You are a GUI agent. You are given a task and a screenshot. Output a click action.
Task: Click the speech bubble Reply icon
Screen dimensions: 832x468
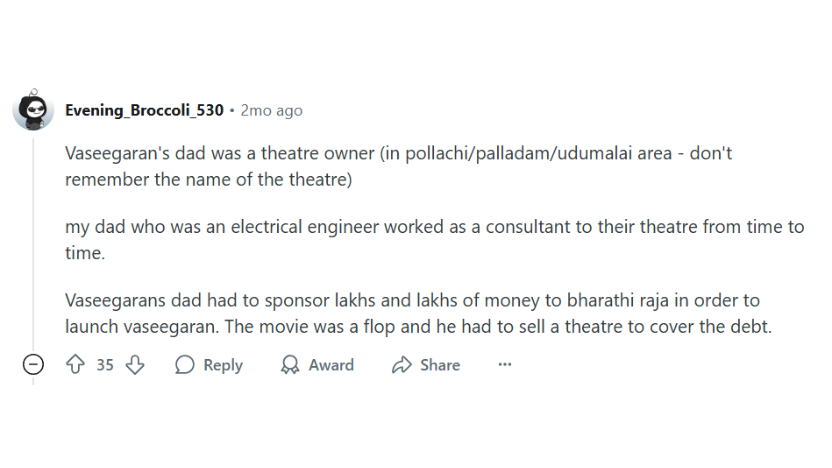pos(184,365)
